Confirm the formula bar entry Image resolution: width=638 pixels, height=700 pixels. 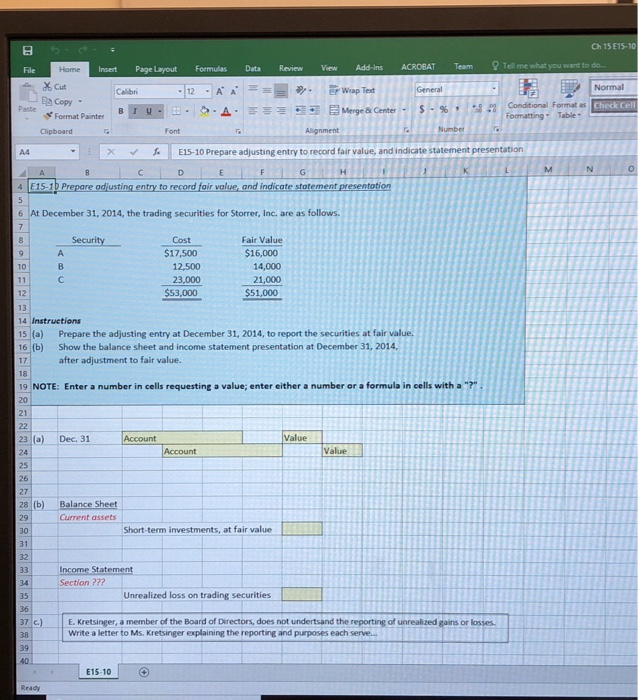pos(133,152)
